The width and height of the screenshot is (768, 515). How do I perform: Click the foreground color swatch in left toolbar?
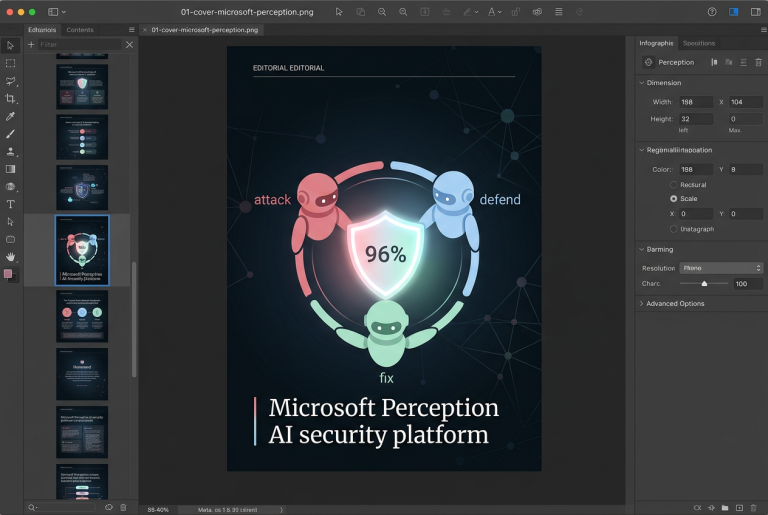pos(8,274)
